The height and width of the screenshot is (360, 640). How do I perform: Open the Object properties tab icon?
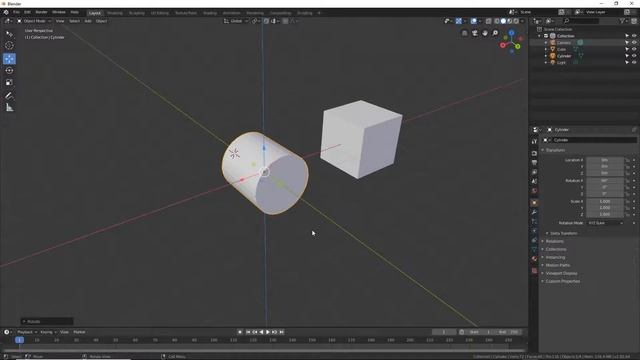[x=534, y=202]
